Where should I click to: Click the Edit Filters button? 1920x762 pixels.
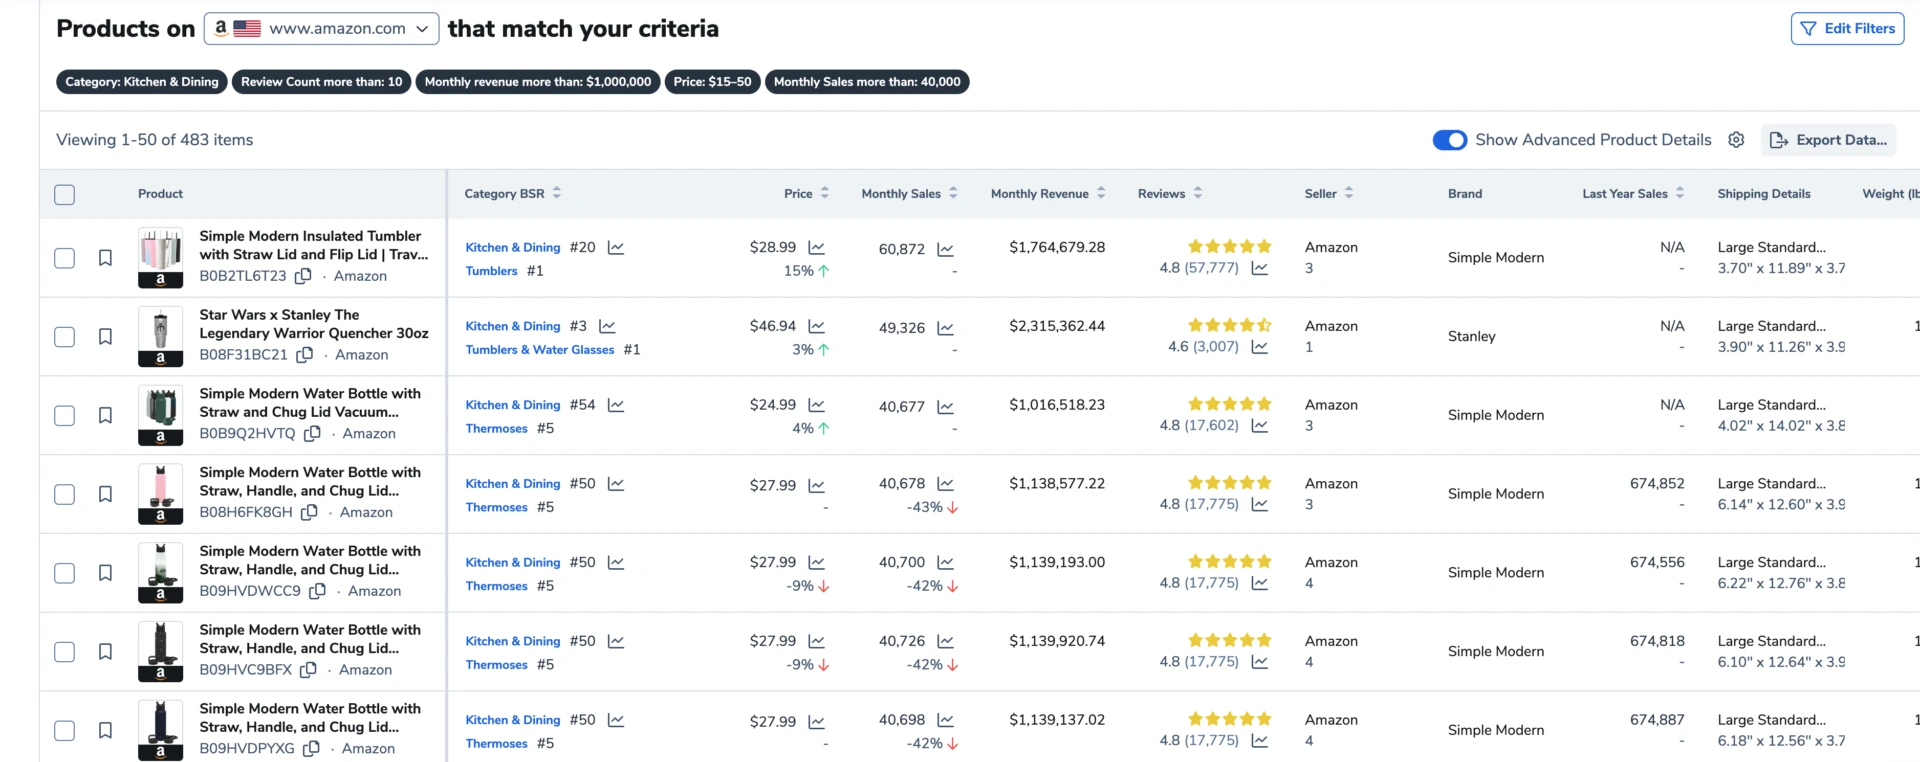[x=1847, y=29]
